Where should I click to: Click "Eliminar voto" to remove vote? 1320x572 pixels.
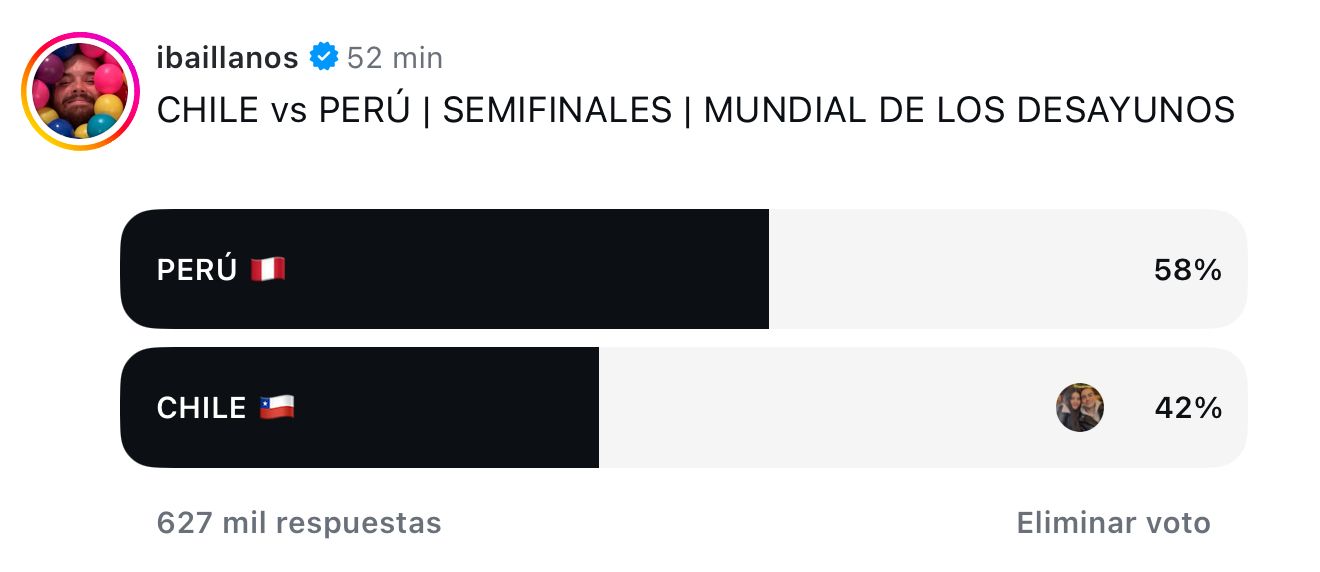(x=1114, y=522)
